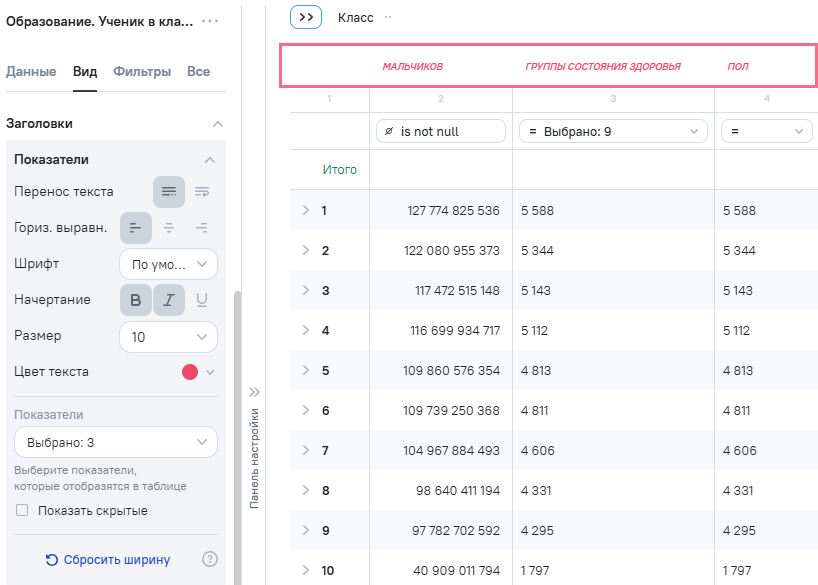Switch to the Фильтры tab
Image resolution: width=818 pixels, height=585 pixels.
(x=142, y=71)
